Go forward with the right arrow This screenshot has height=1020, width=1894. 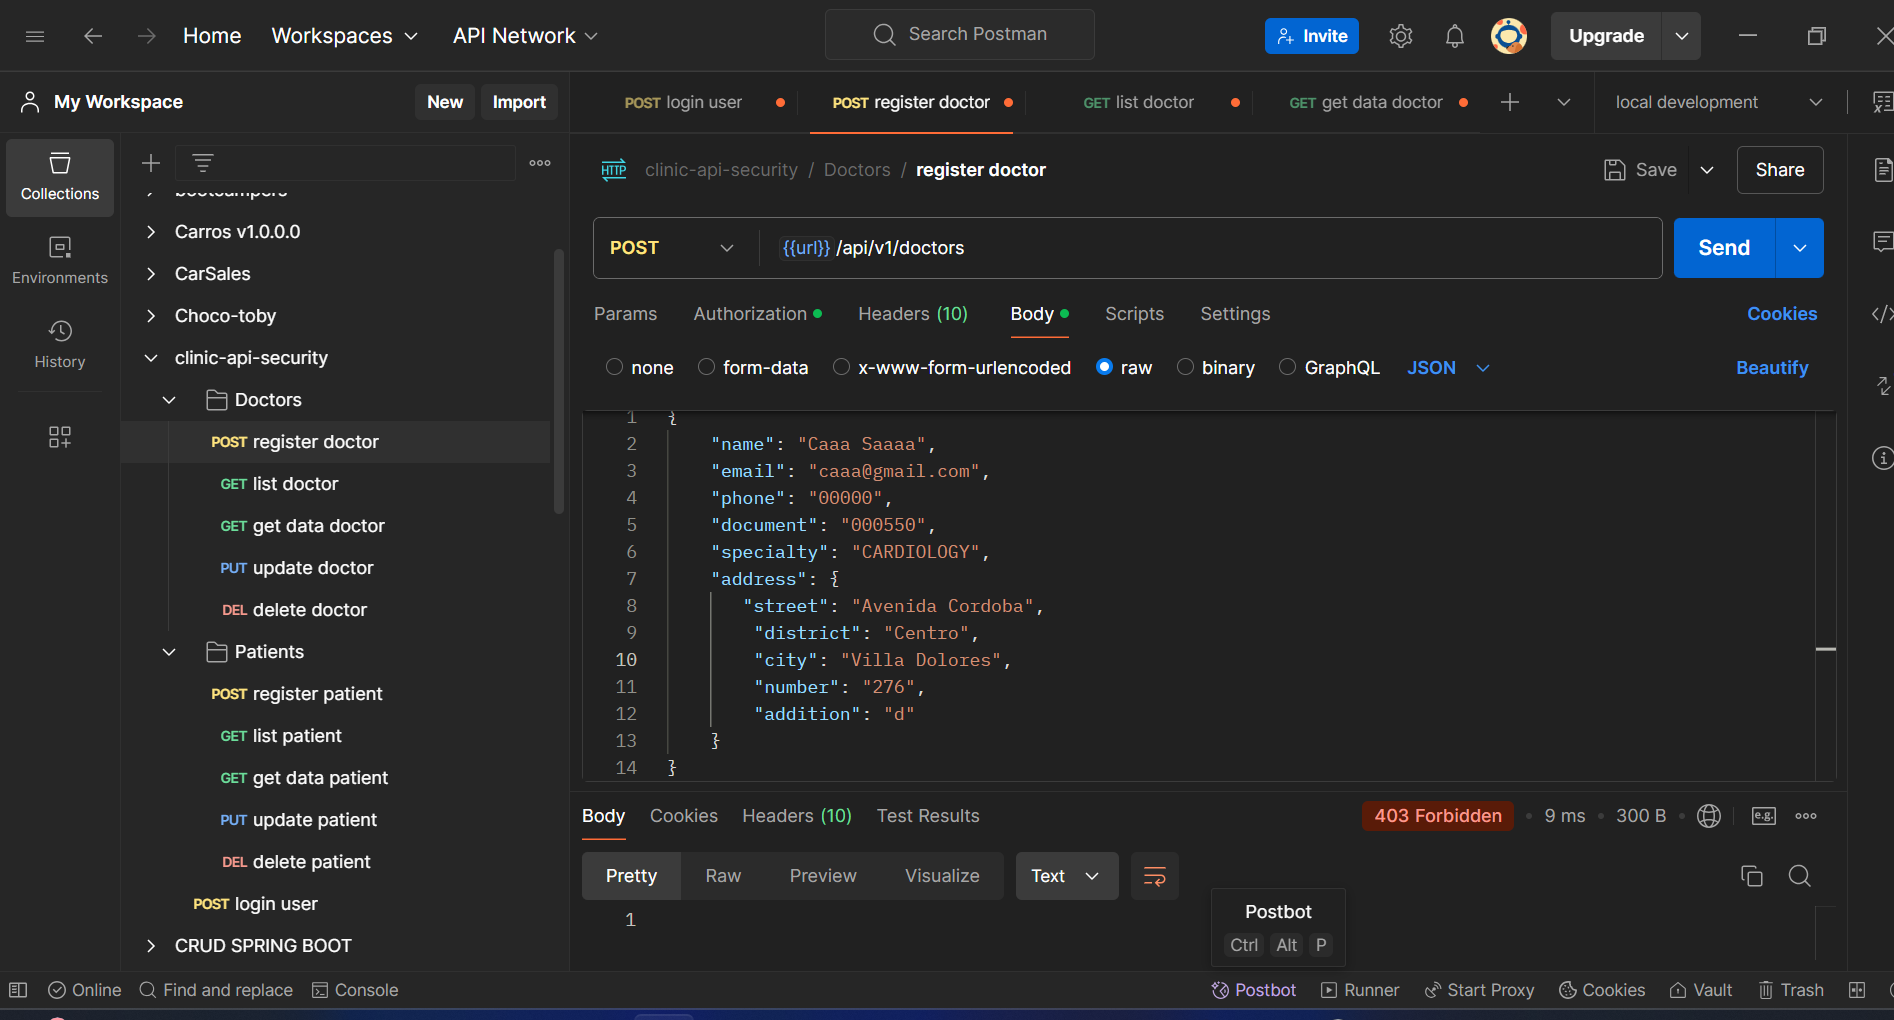pos(147,36)
